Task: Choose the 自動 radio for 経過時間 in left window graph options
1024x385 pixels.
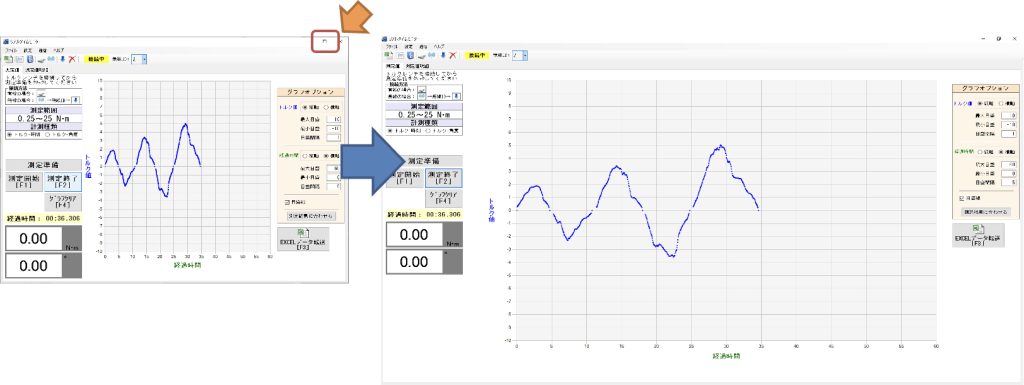Action: [x=306, y=156]
